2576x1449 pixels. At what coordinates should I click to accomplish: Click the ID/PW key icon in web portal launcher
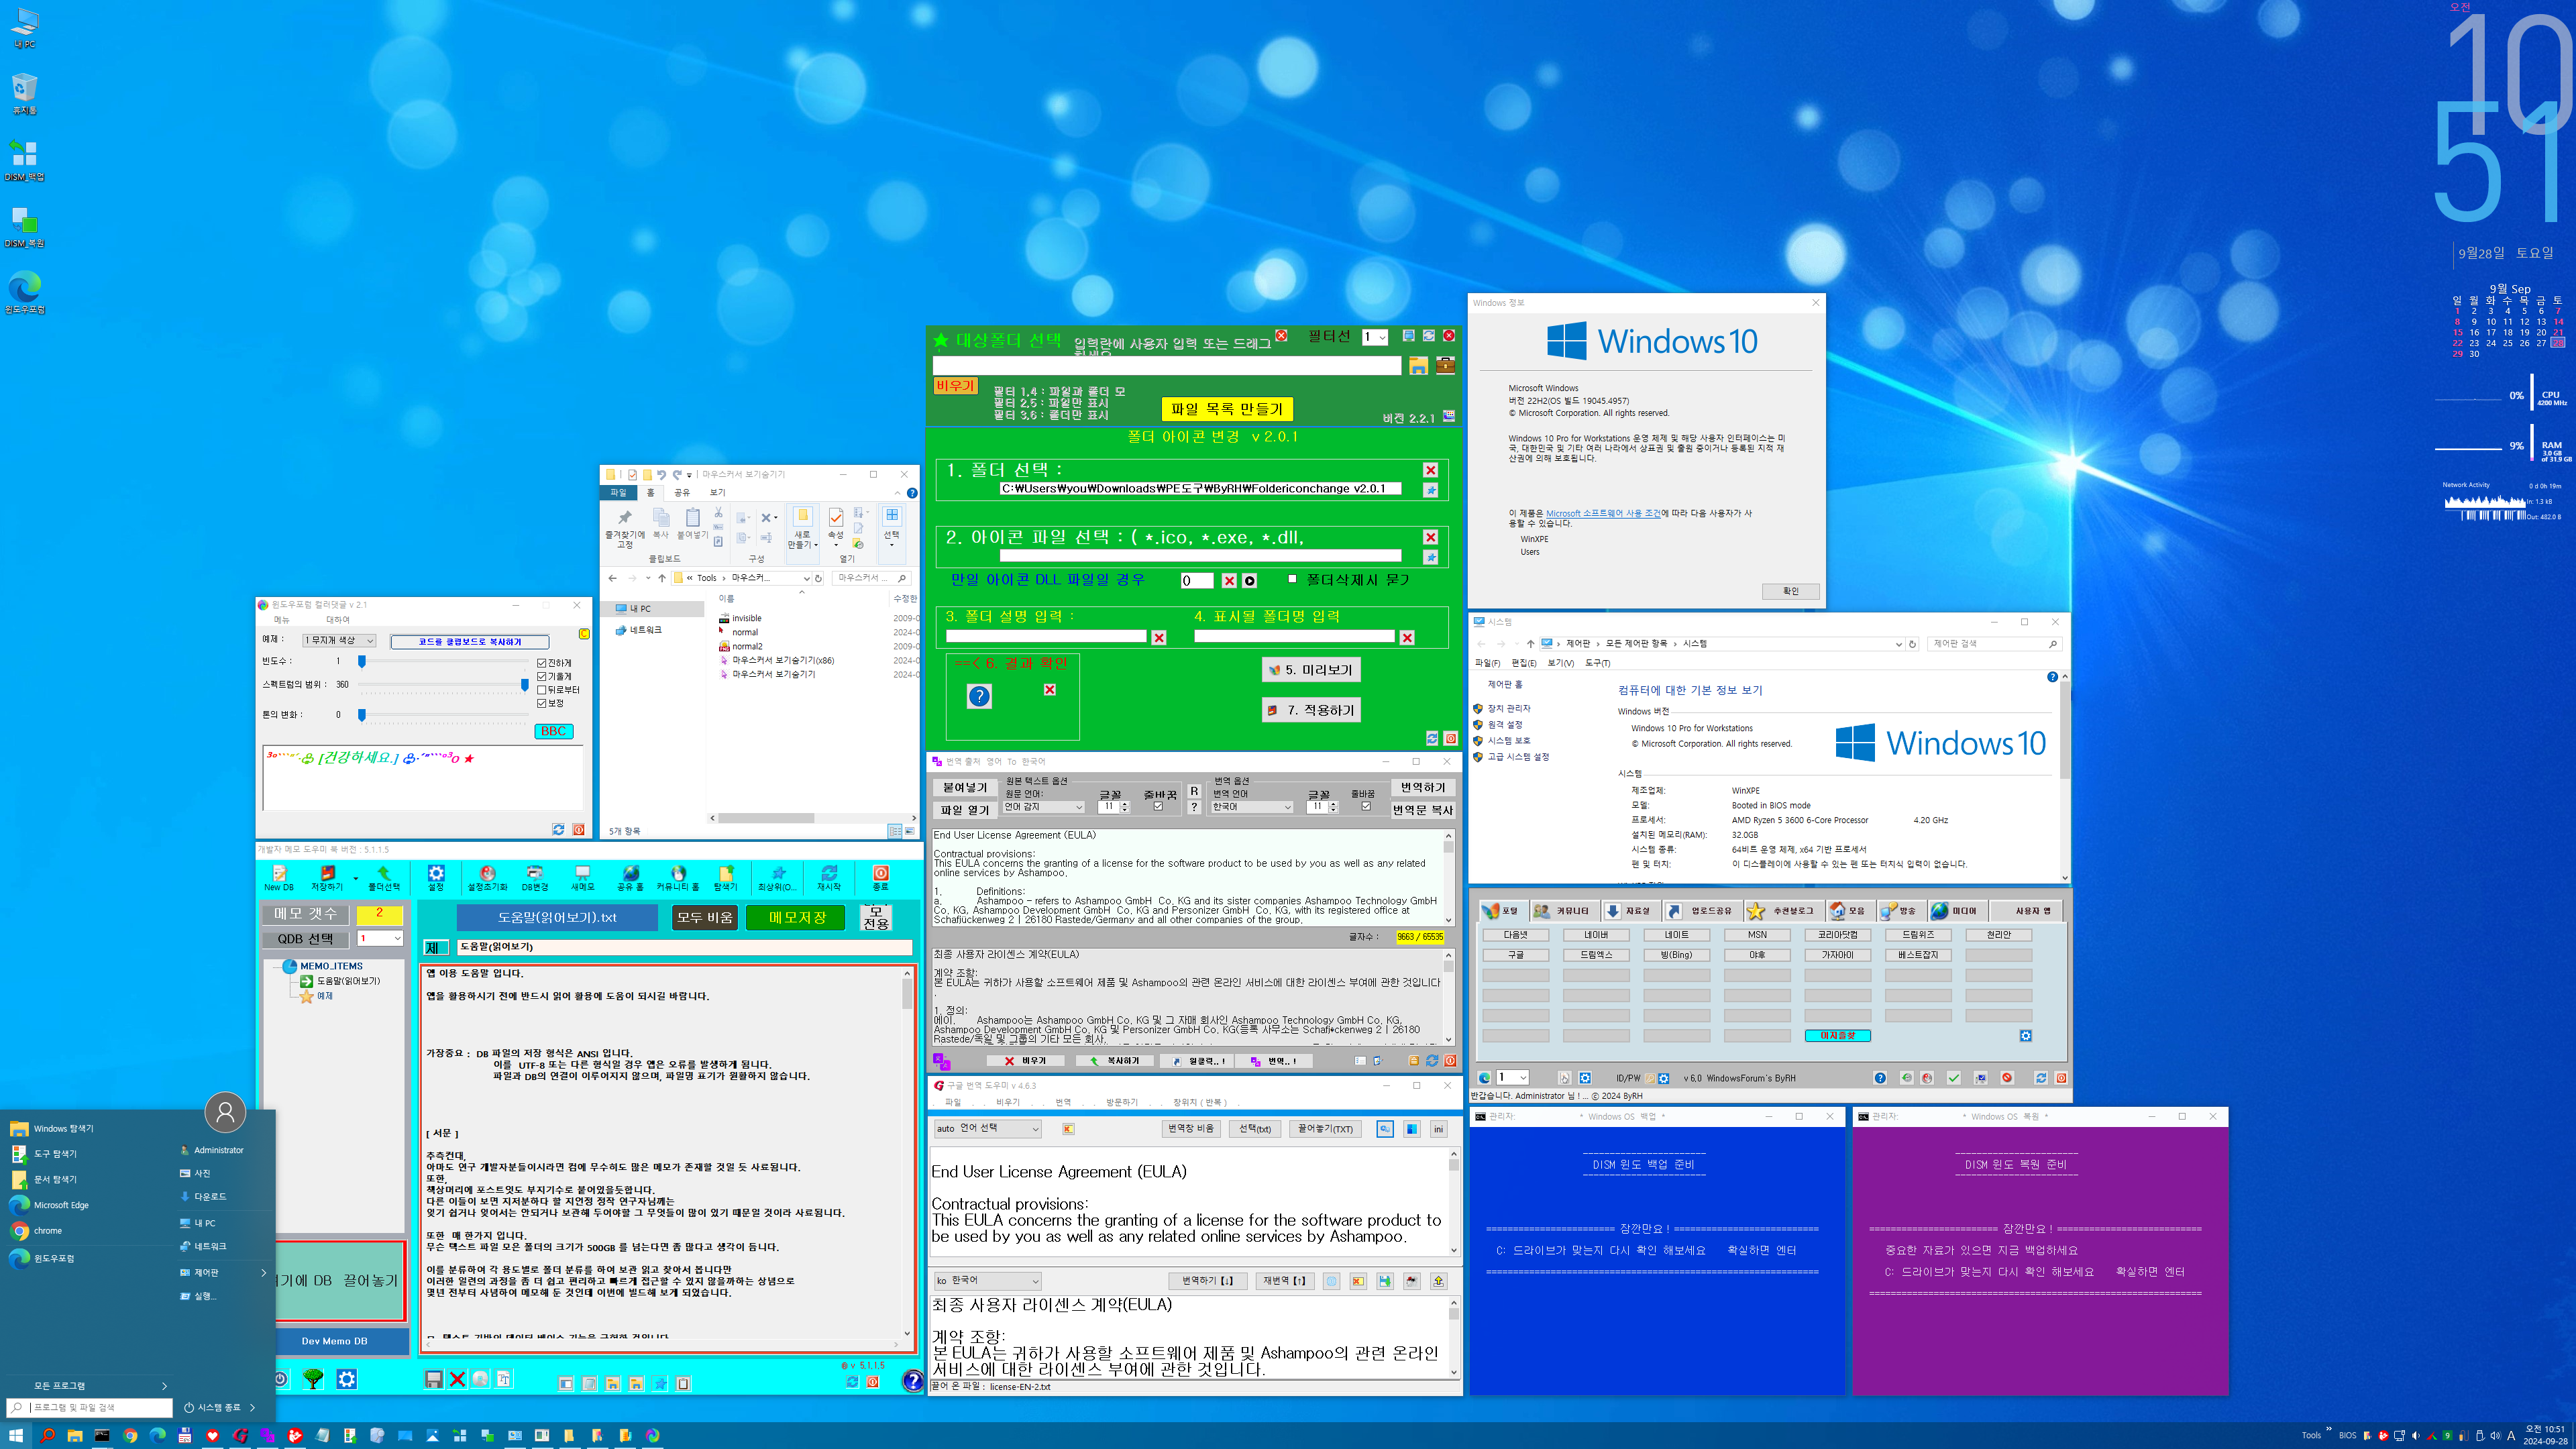pyautogui.click(x=1649, y=1078)
